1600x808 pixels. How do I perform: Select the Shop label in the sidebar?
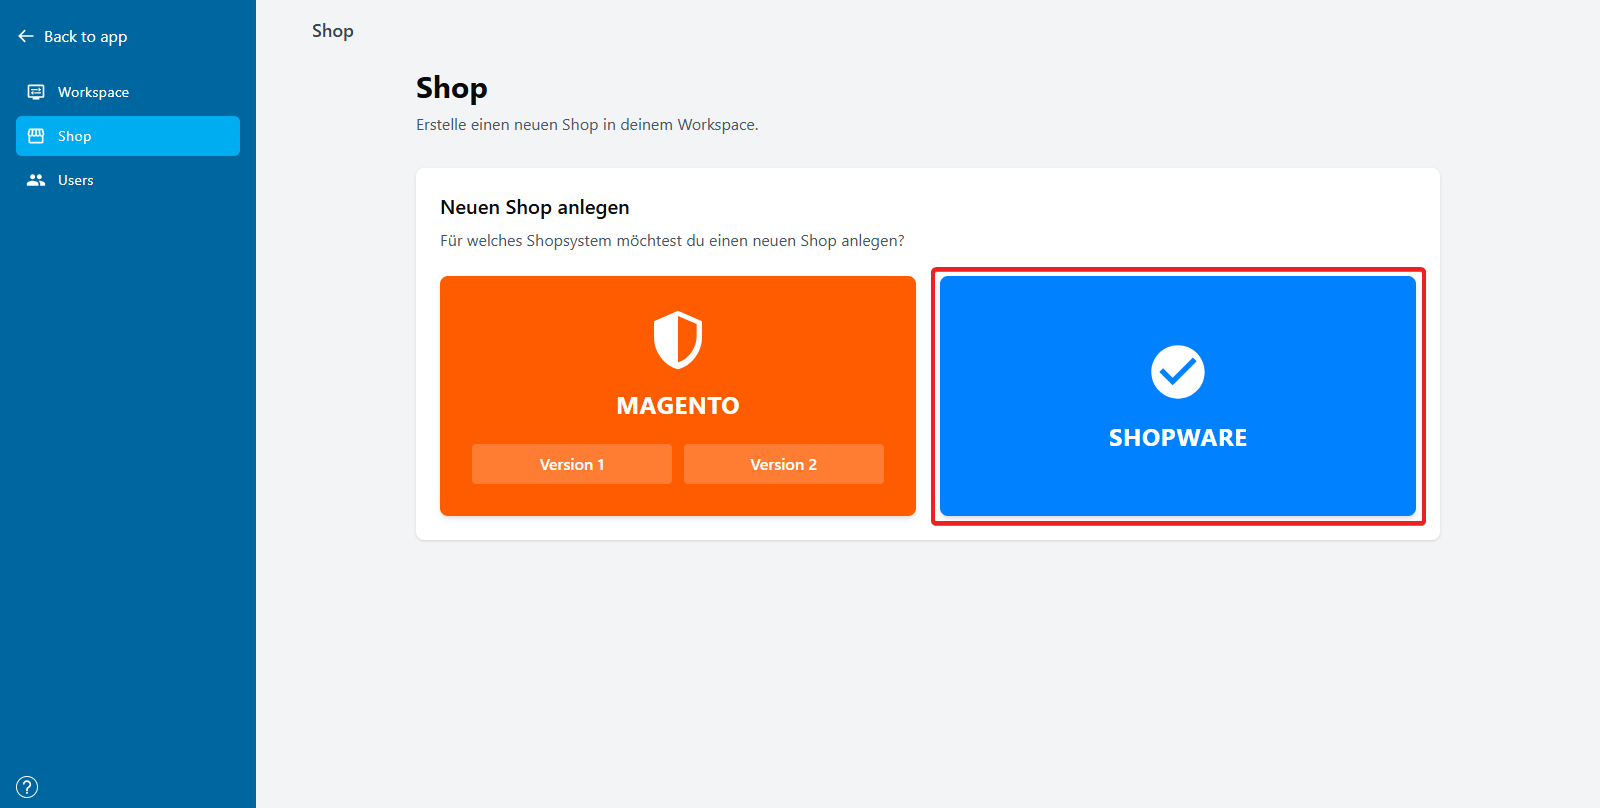click(x=74, y=136)
